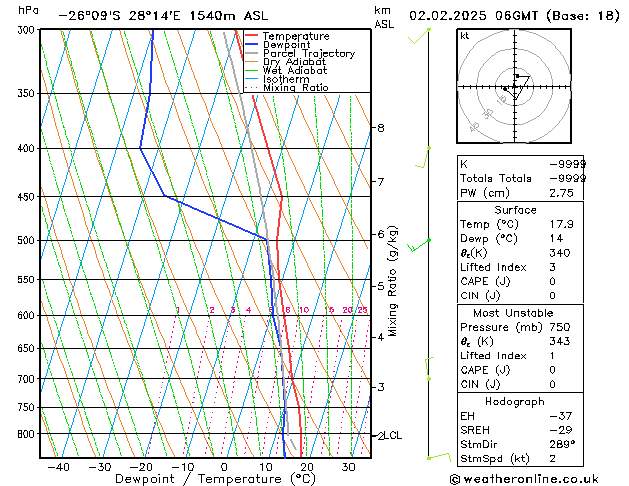Click the 'StmSpd (kt)' label

coord(495,459)
